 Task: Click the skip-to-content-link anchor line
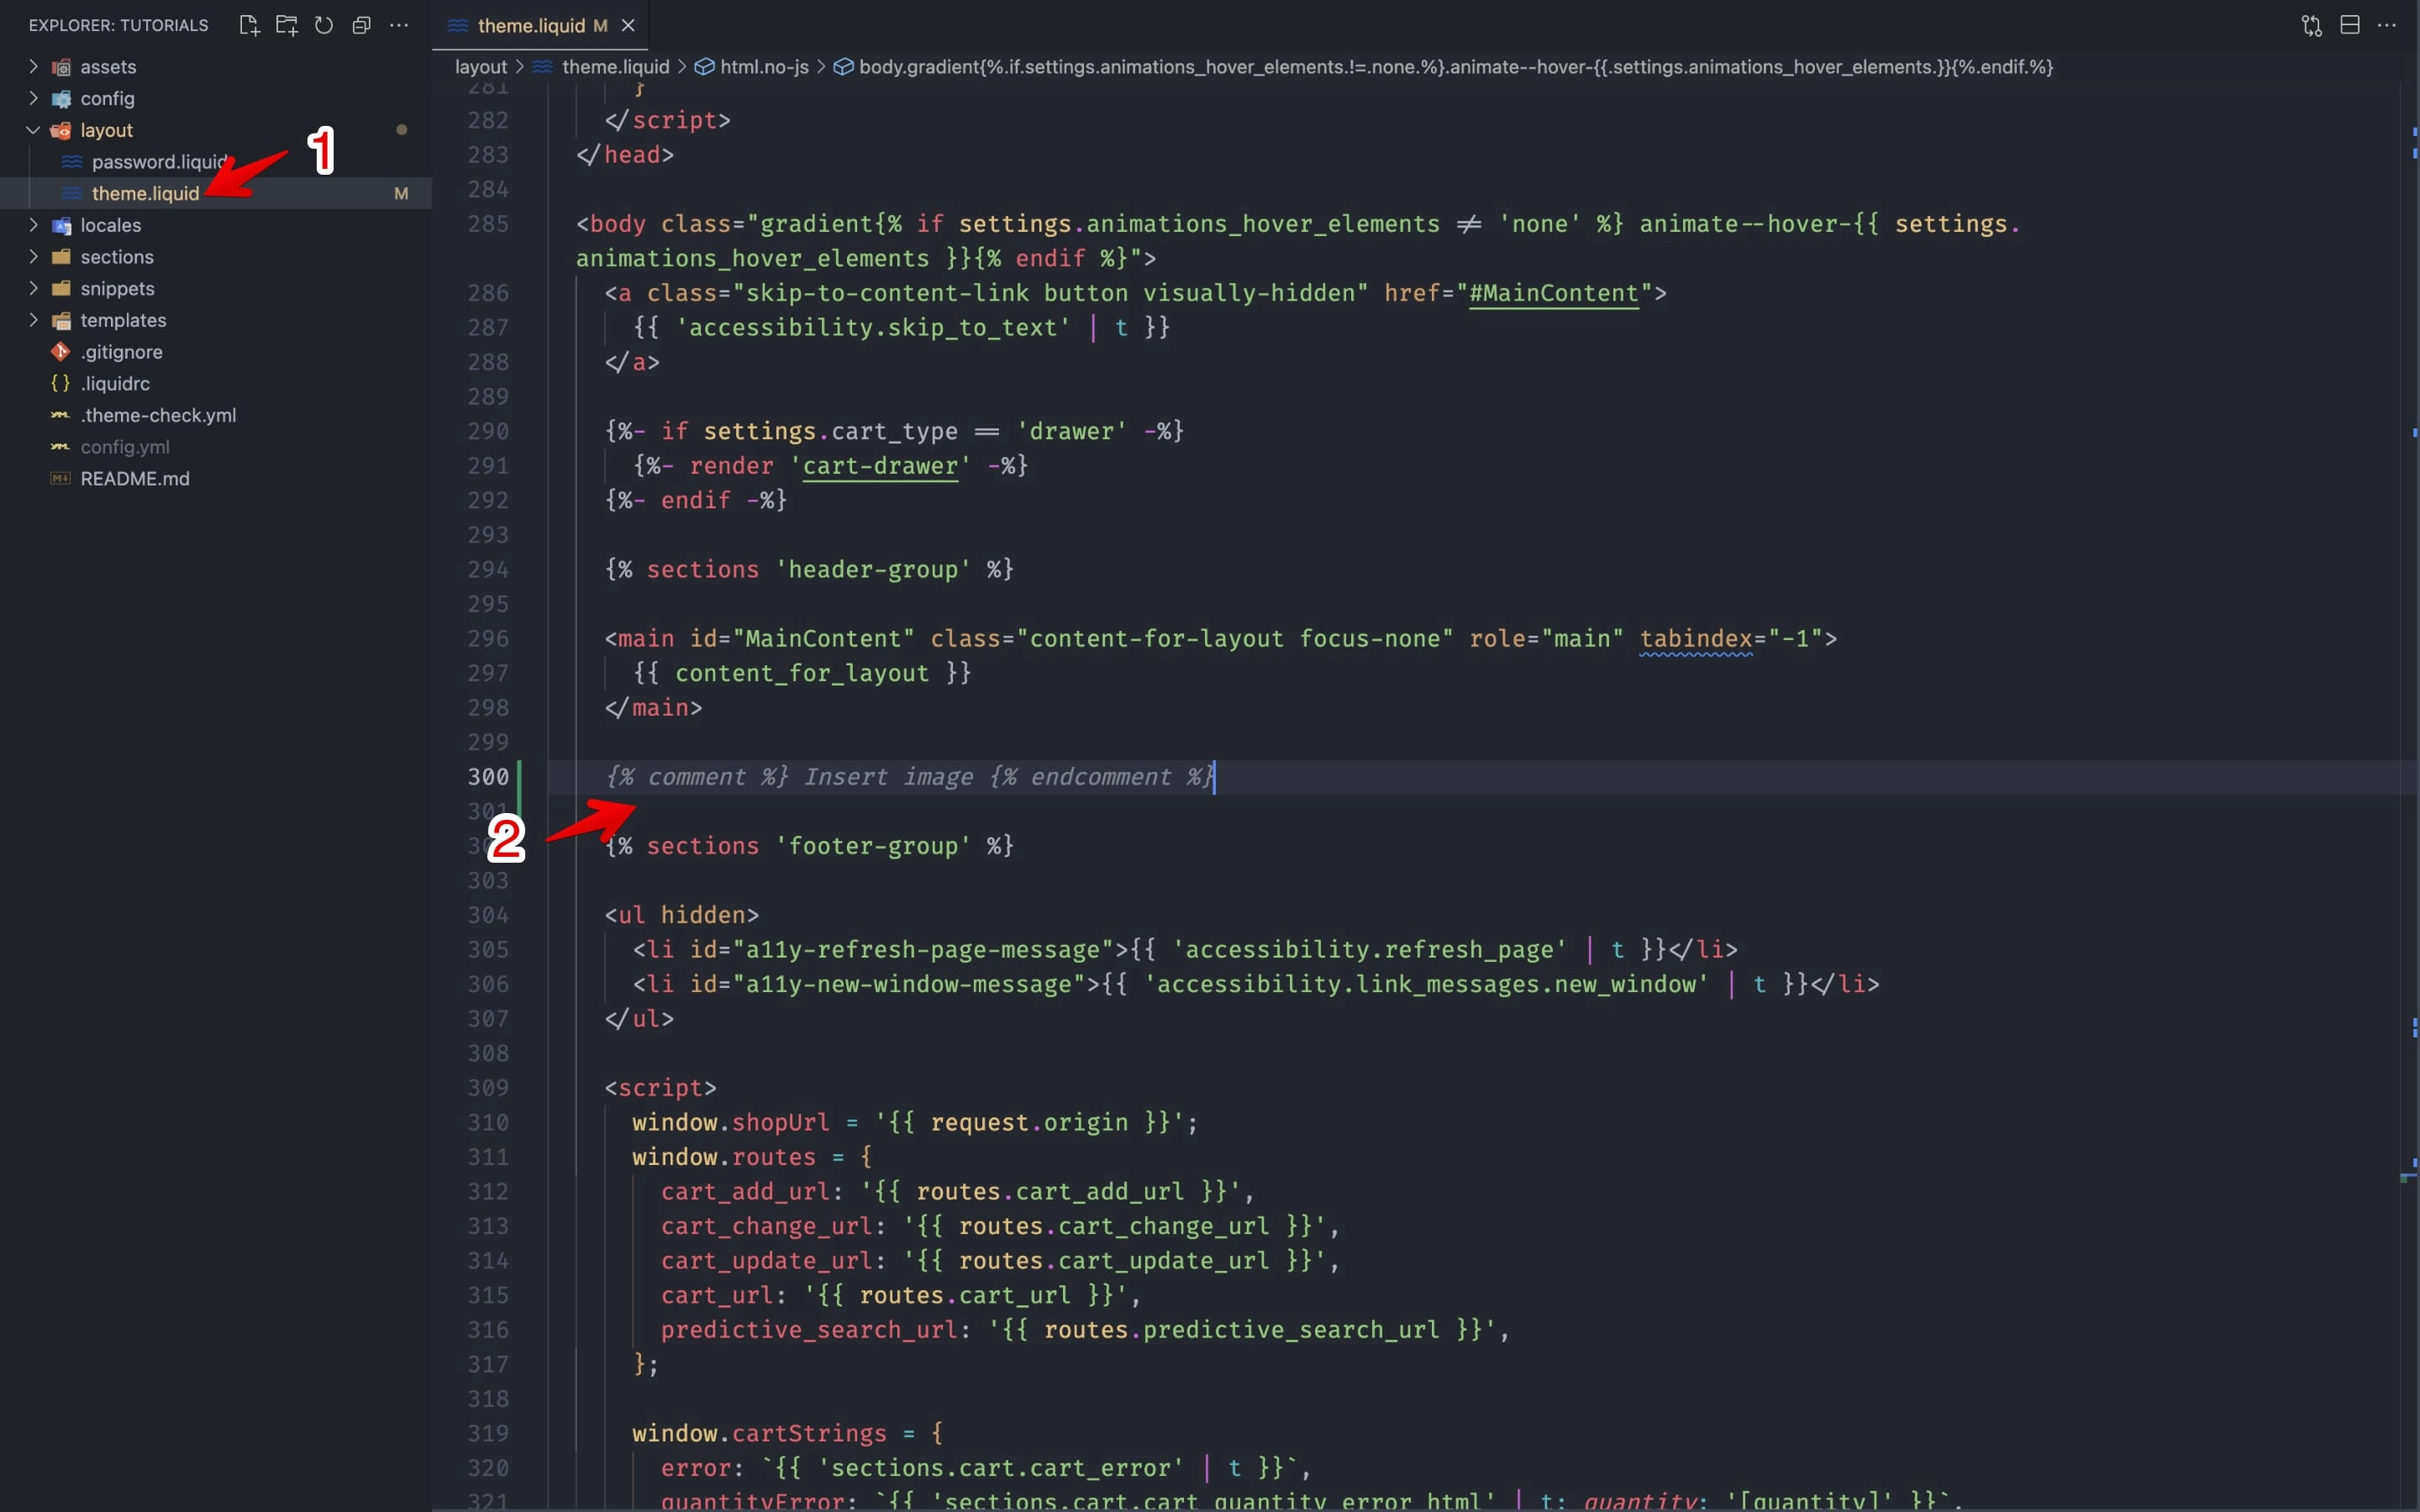[1135, 293]
